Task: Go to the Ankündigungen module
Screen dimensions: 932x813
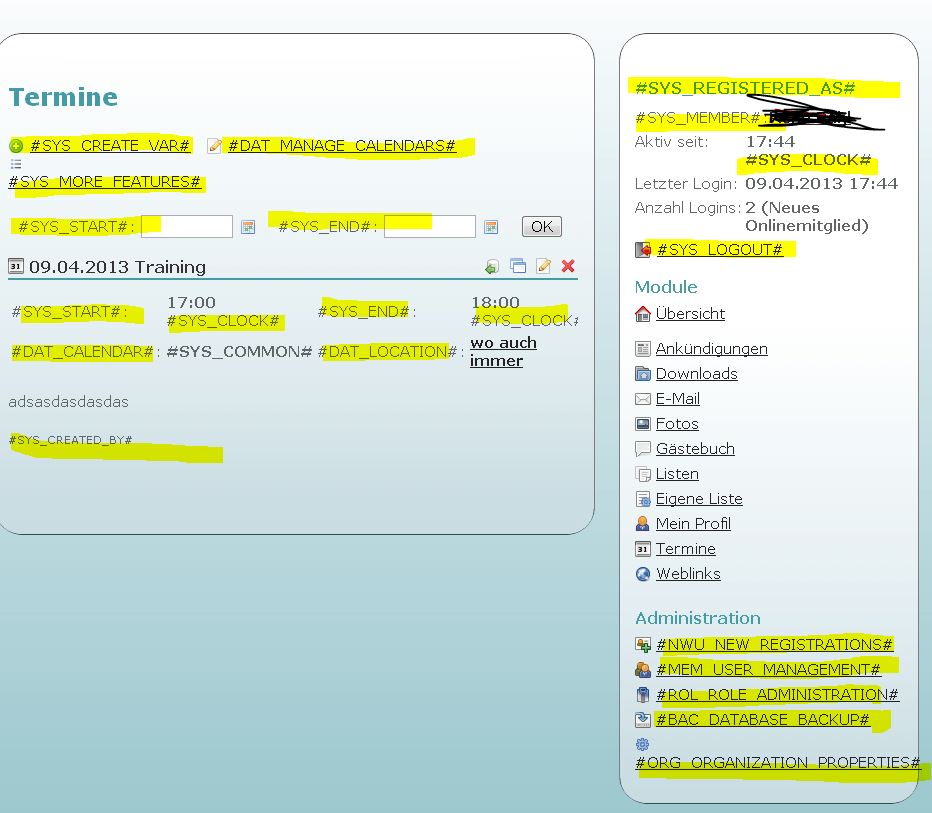Action: [x=711, y=349]
